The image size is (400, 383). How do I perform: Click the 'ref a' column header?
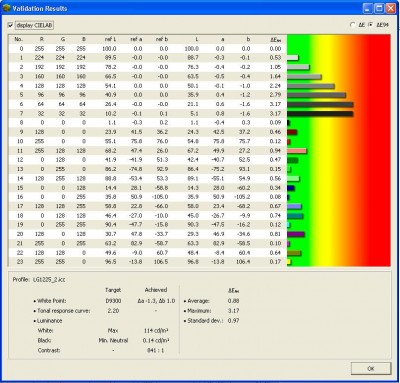[x=136, y=39]
